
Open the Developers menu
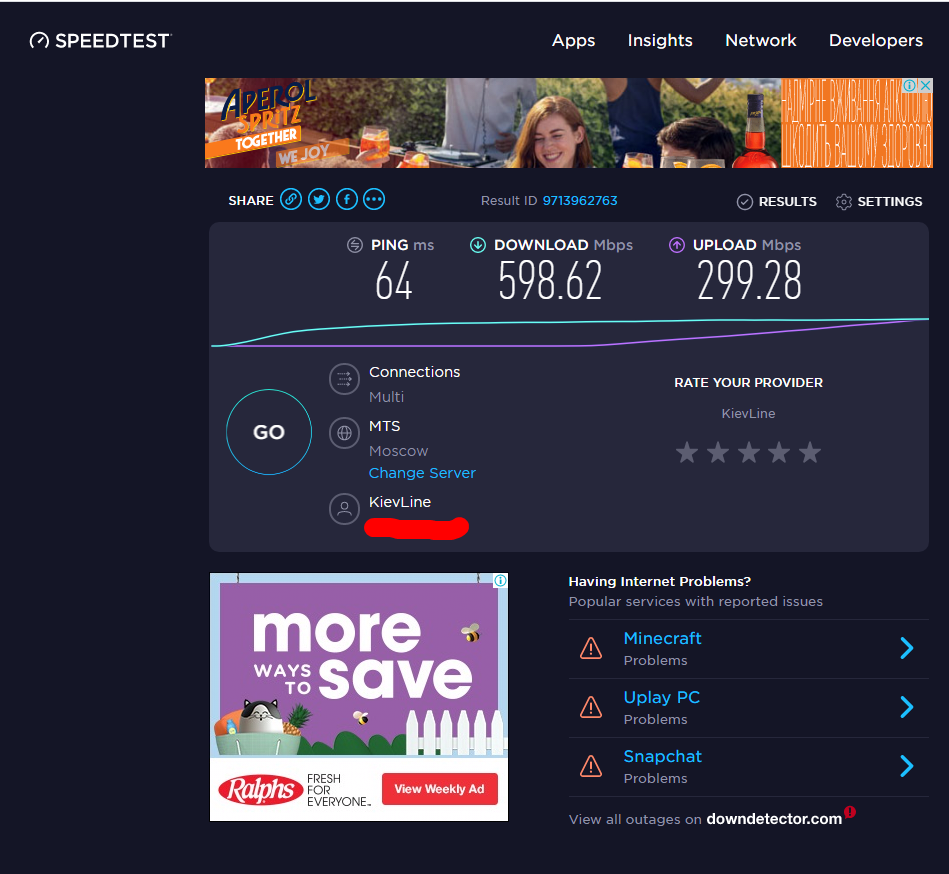(876, 41)
